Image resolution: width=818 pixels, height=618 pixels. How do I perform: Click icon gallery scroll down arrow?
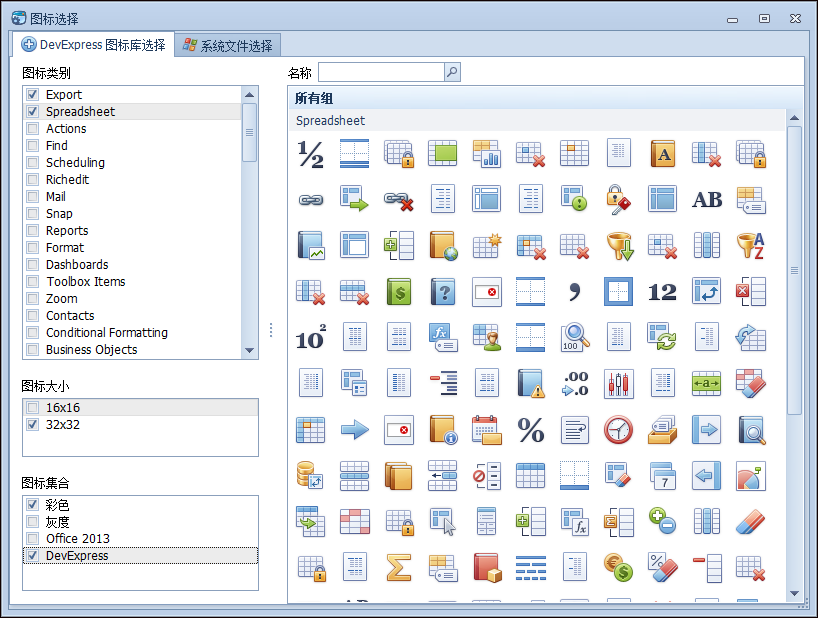[x=794, y=593]
